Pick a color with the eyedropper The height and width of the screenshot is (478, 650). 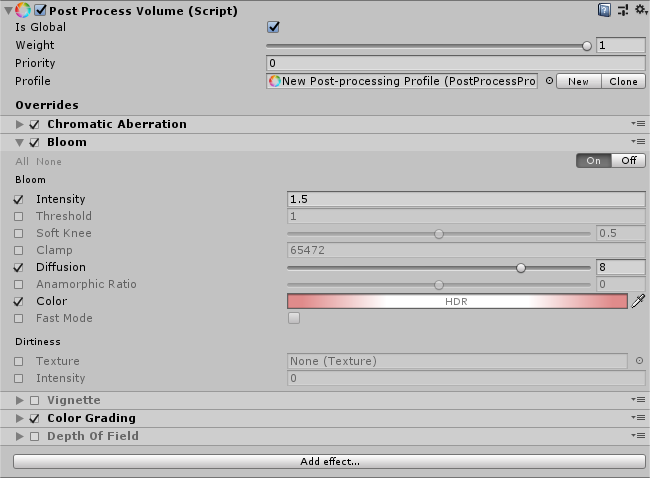(638, 301)
